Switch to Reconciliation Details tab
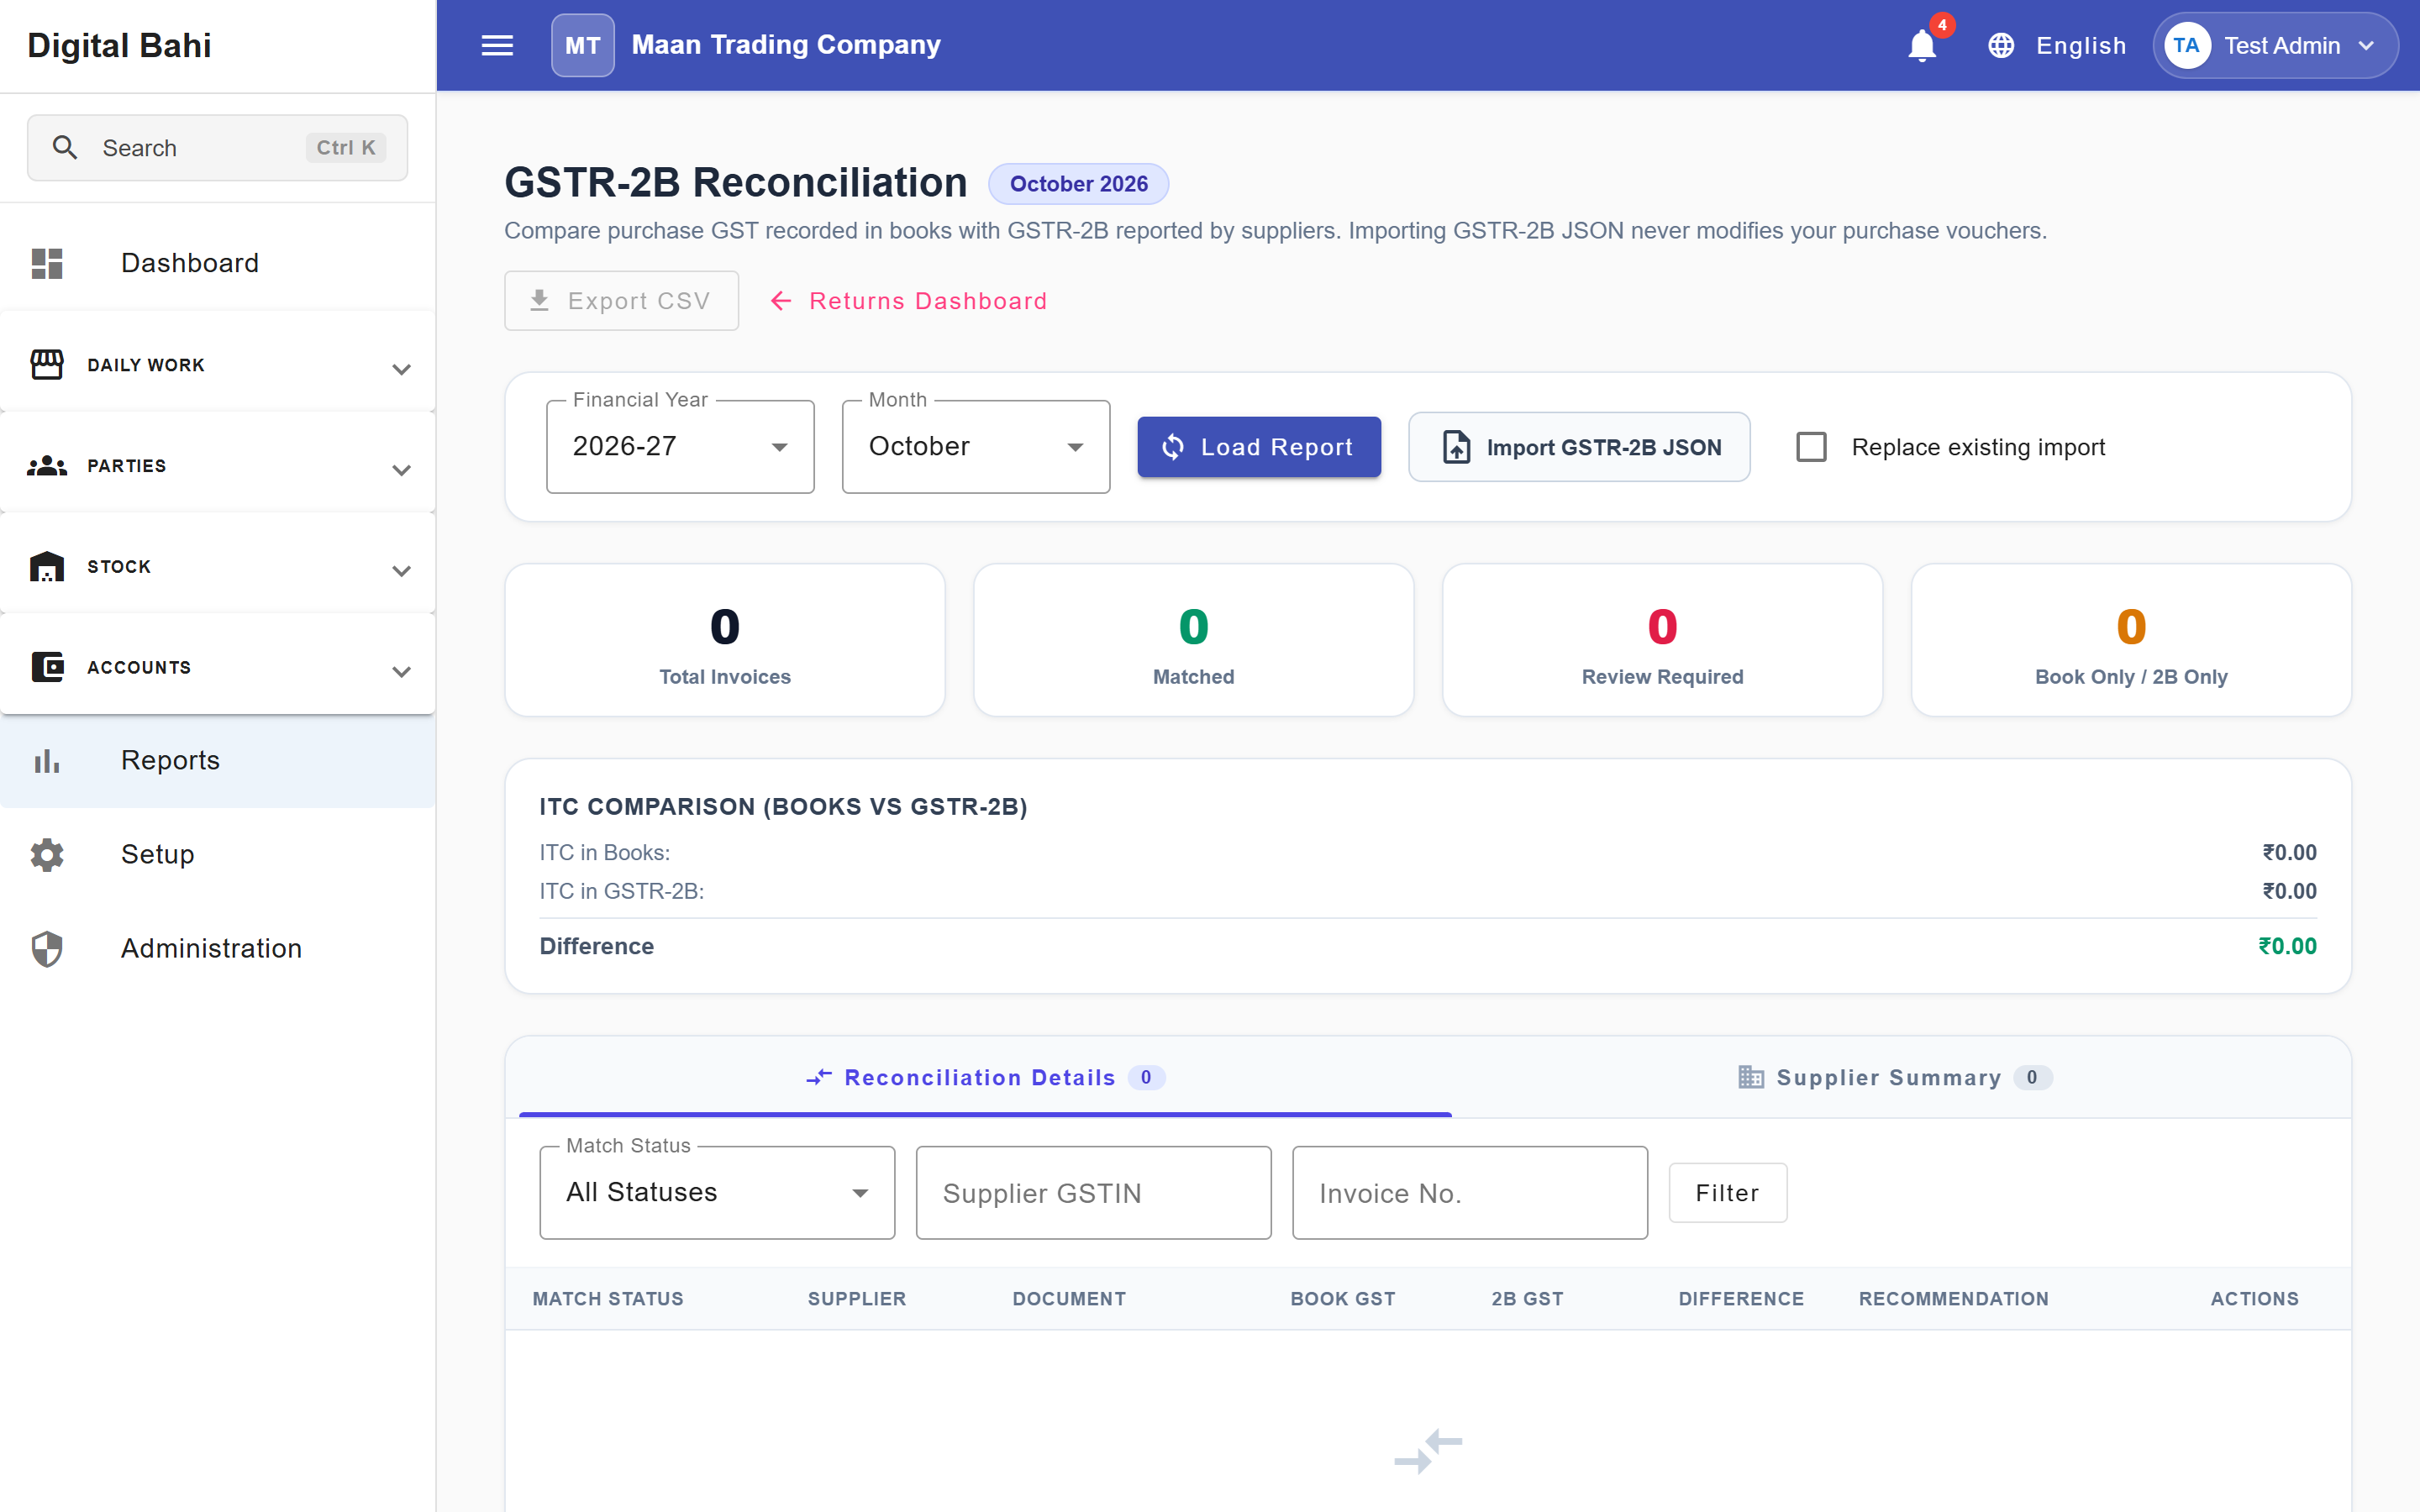This screenshot has height=1512, width=2420. [985, 1077]
